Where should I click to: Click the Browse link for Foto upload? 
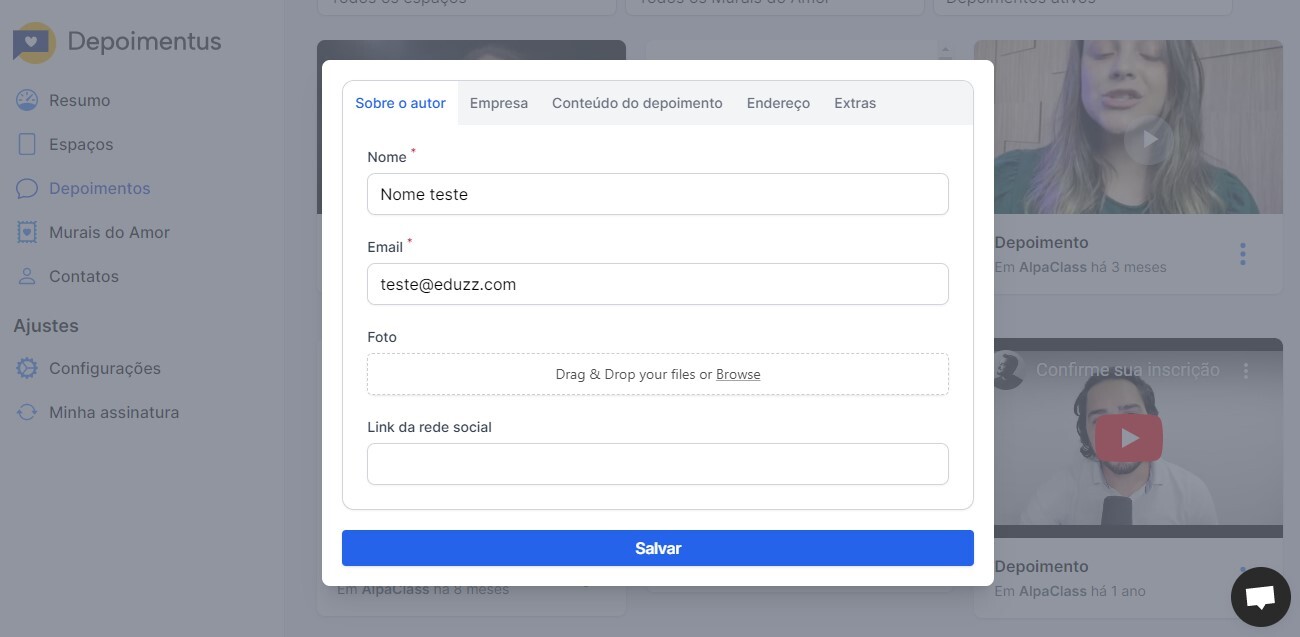click(x=738, y=374)
